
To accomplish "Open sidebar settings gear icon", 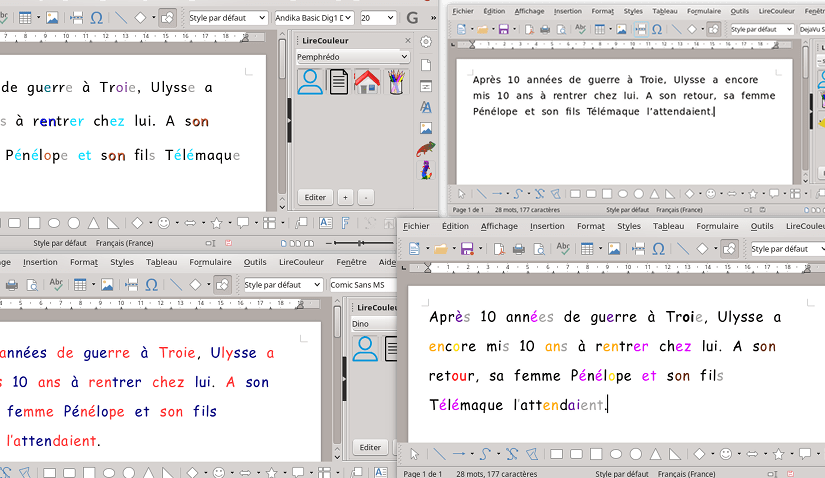I will (426, 42).
